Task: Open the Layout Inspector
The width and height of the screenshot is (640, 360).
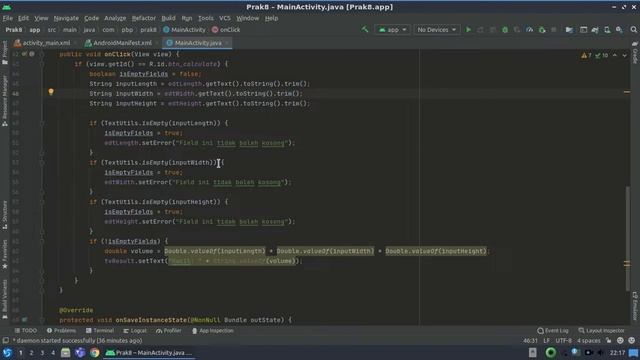Action: click(602, 331)
